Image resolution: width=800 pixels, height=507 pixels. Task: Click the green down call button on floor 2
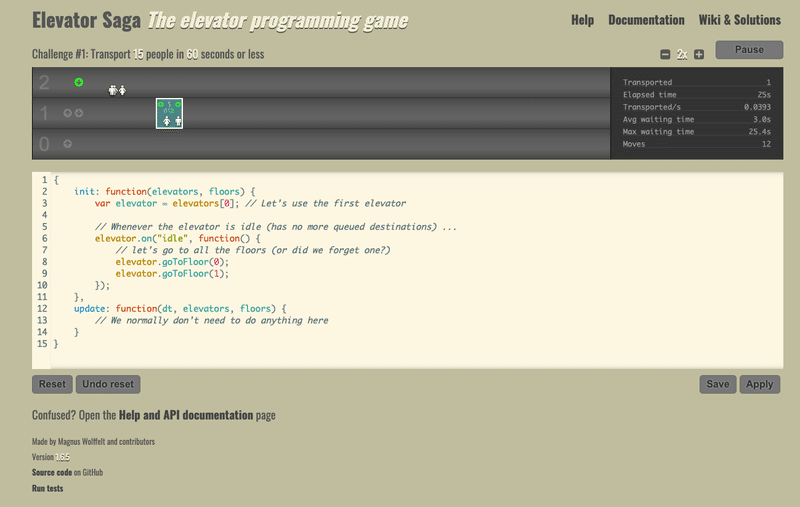(79, 82)
